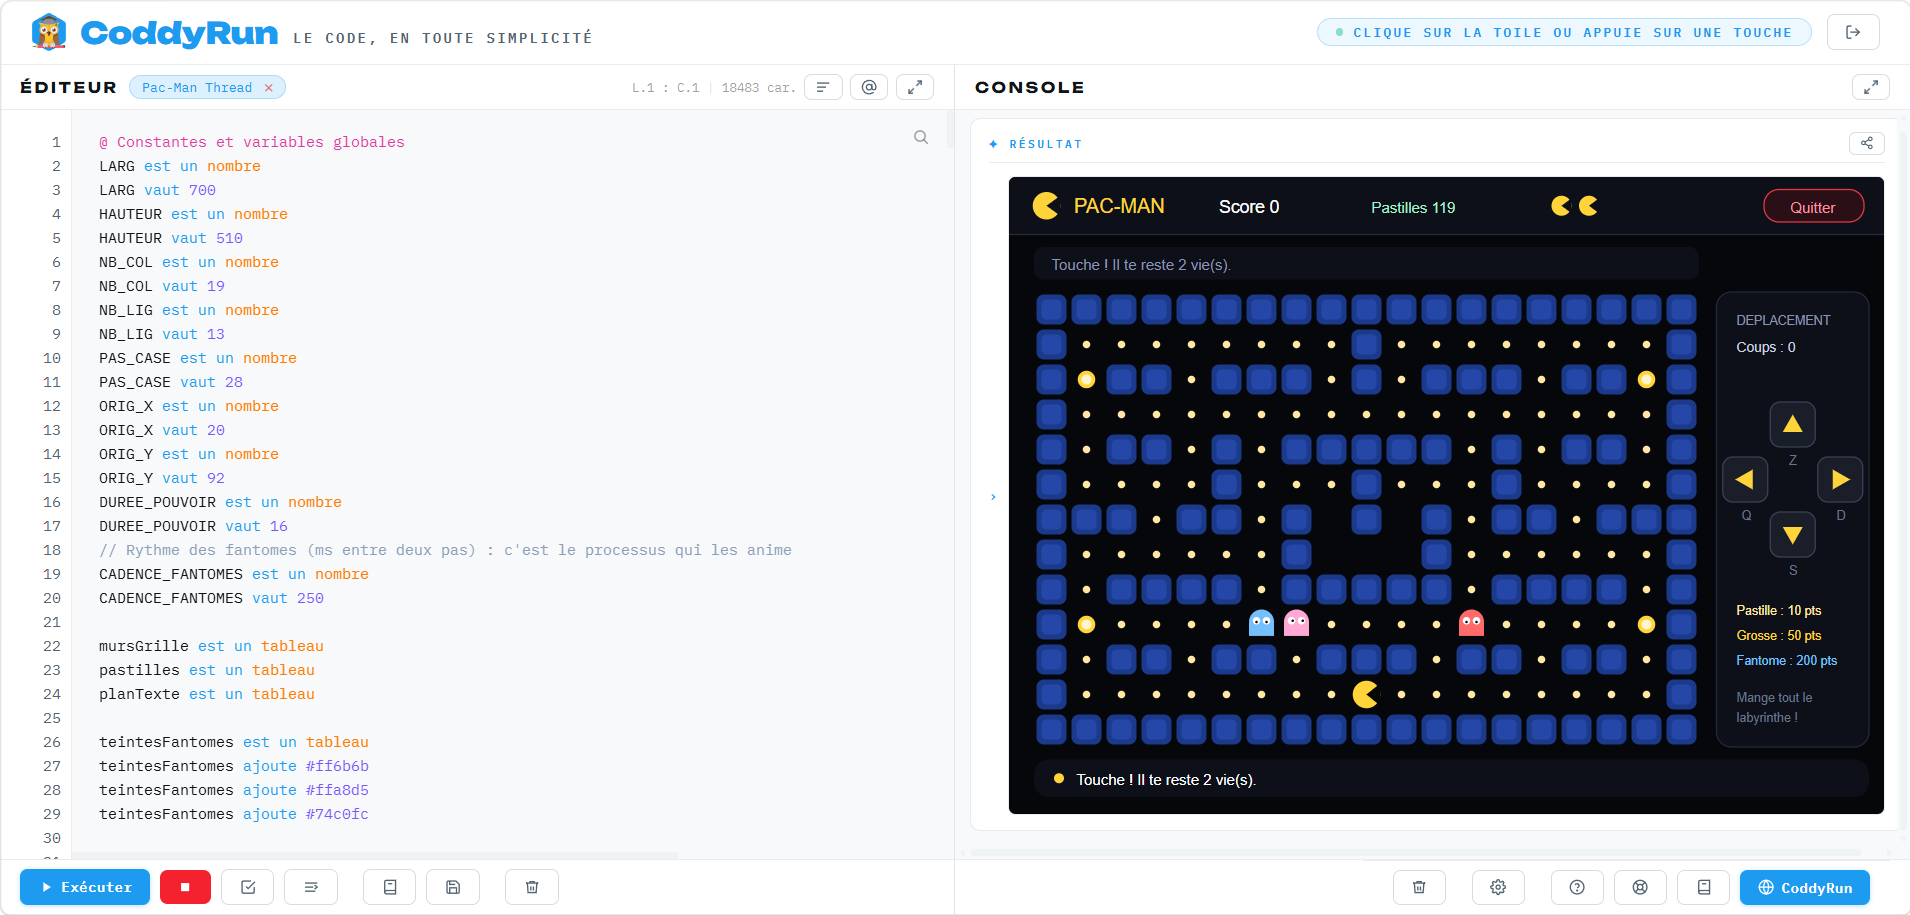Share the result with the share icon
1910x915 pixels.
[1867, 143]
